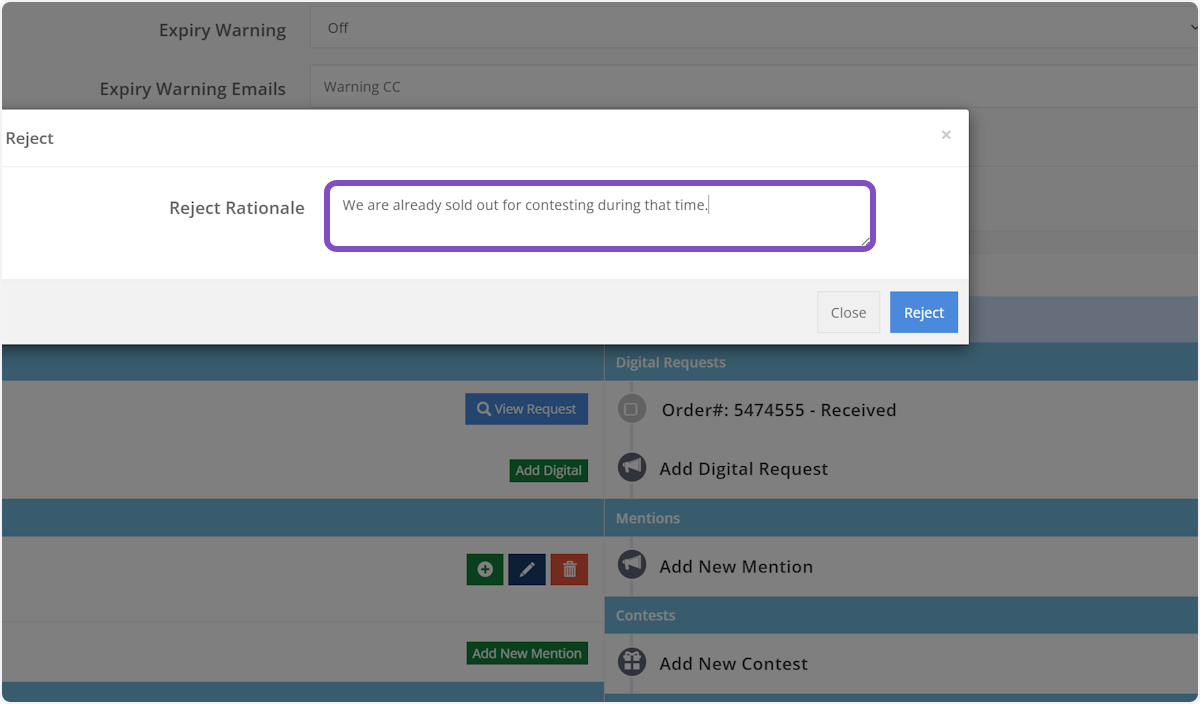Click the green Add Digital button
The width and height of the screenshot is (1200, 704).
[548, 470]
